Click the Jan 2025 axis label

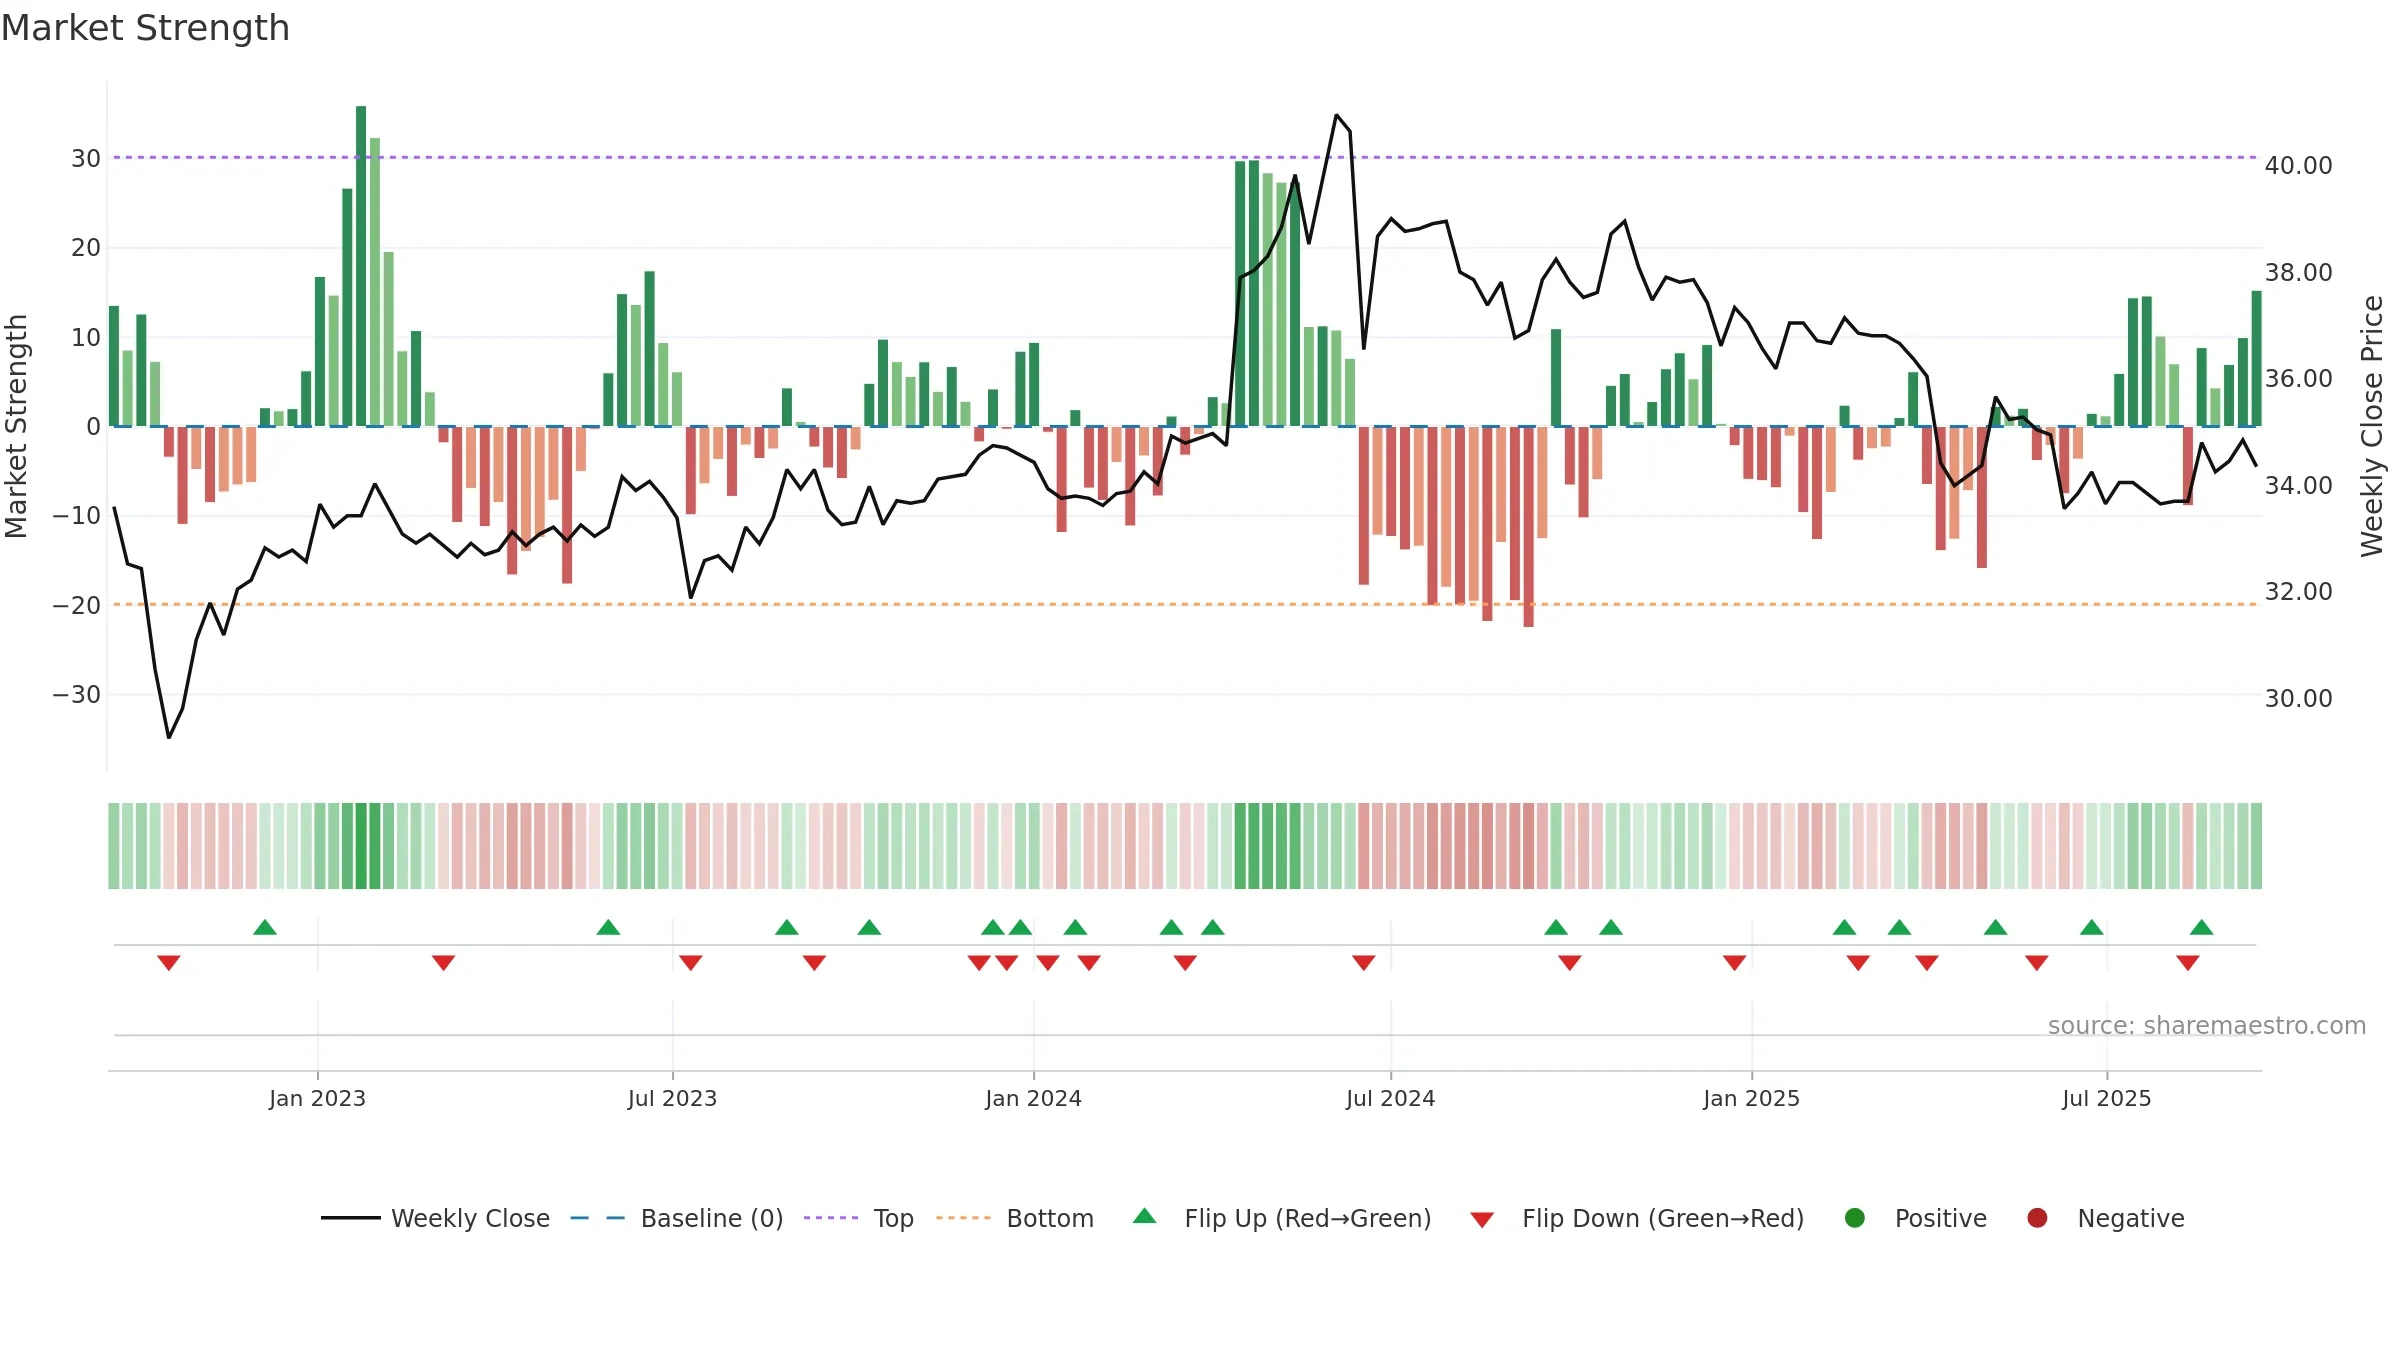pos(1751,1098)
